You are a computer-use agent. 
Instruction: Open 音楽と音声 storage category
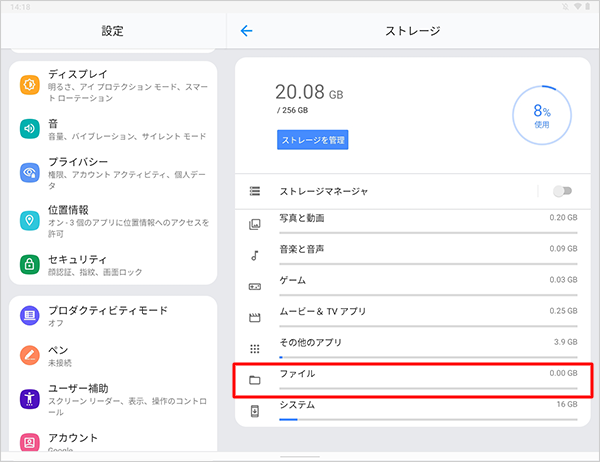[x=412, y=255]
